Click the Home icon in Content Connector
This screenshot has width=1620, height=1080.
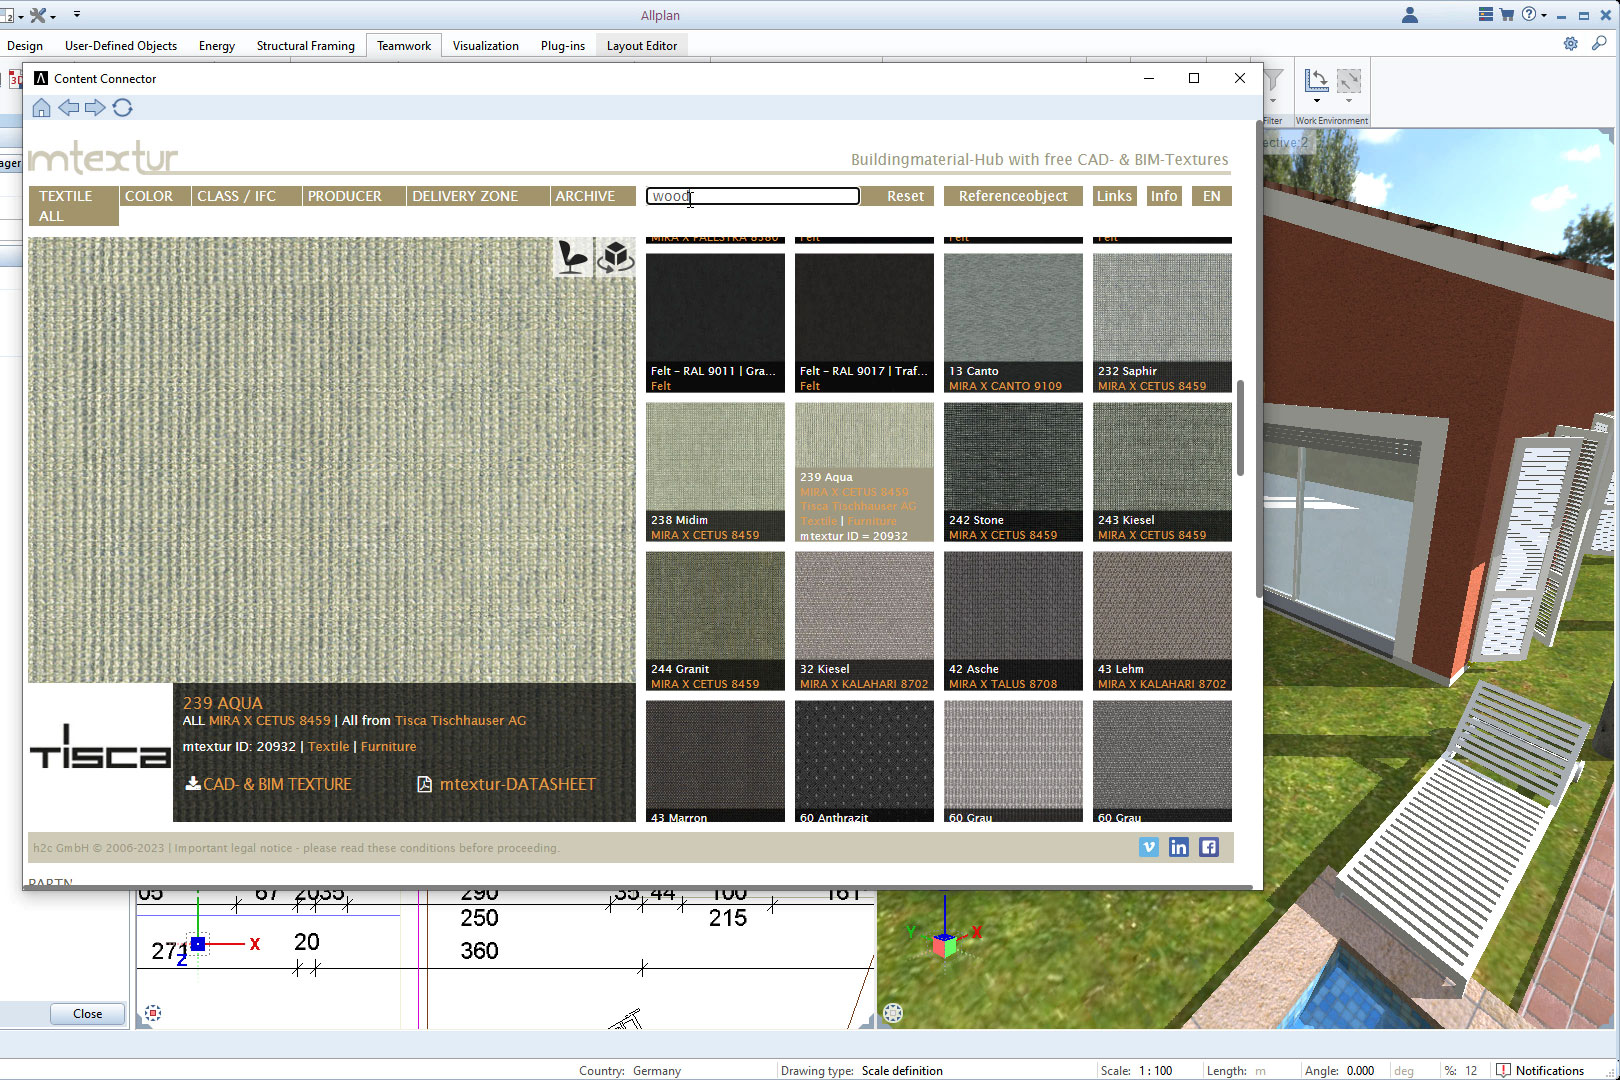coord(41,107)
